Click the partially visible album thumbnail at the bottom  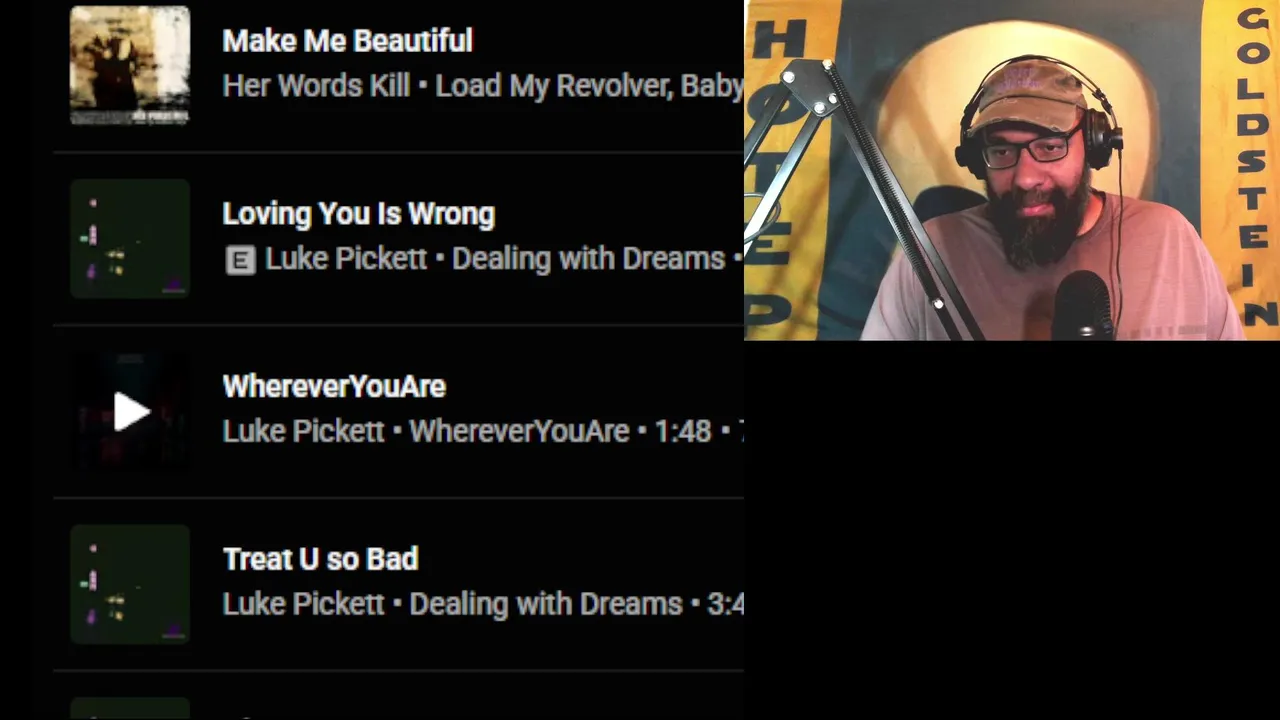(130, 708)
